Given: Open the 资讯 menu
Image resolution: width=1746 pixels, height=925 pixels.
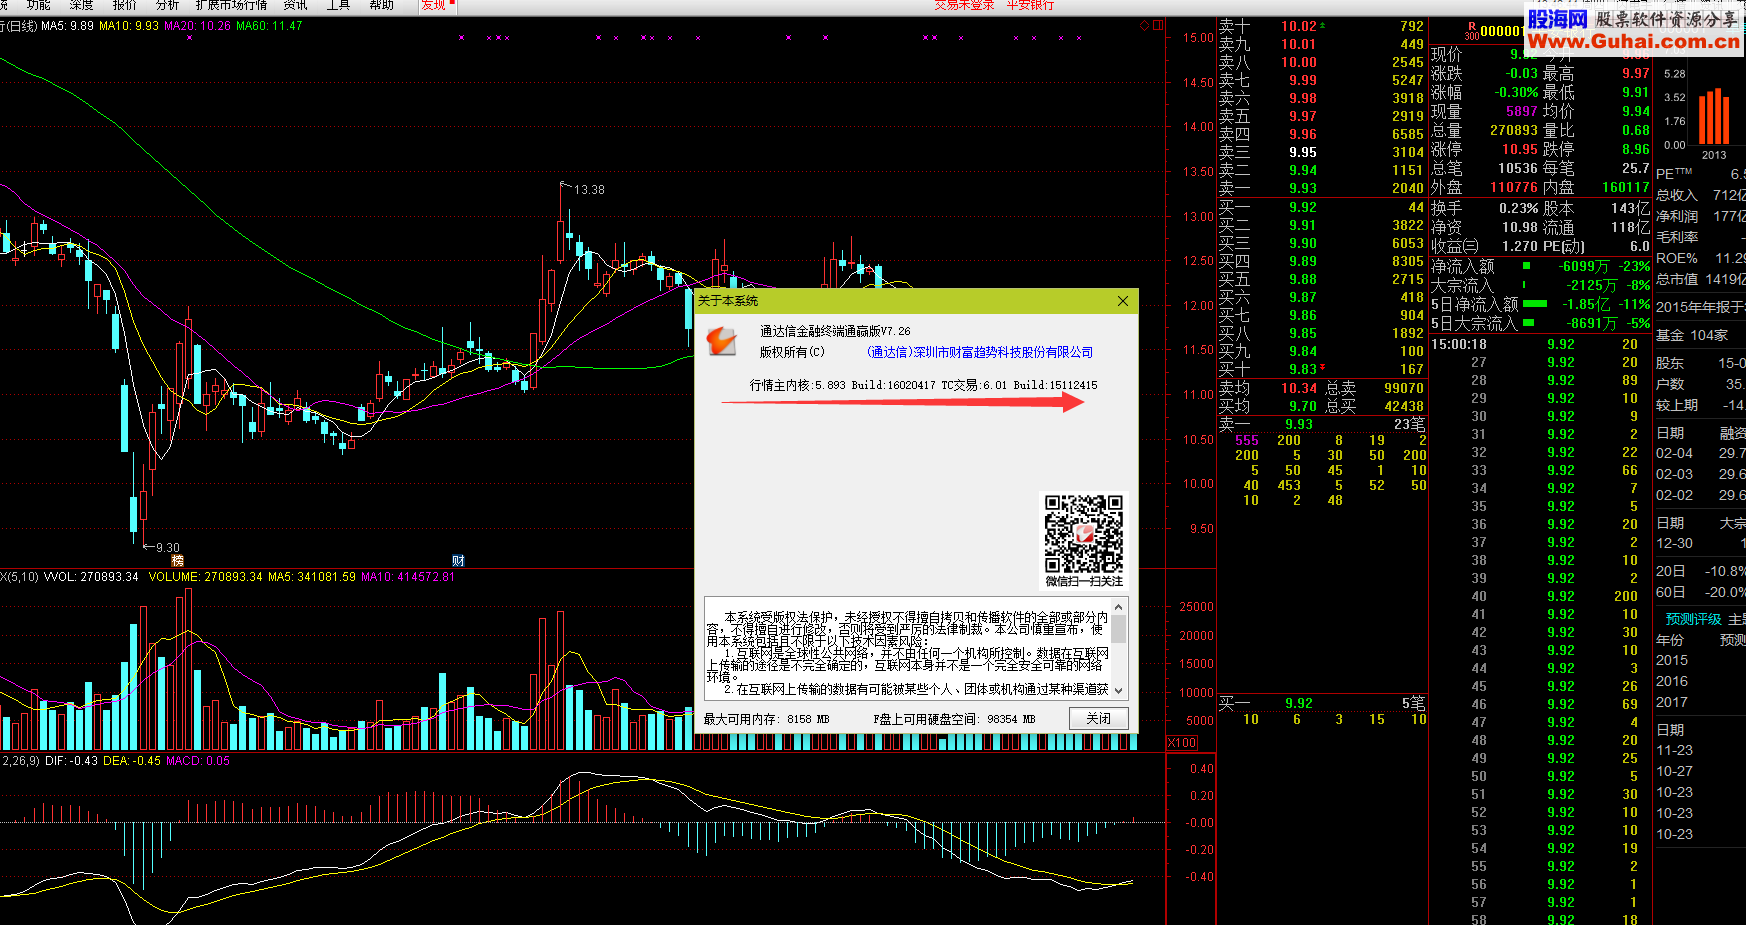Looking at the screenshot, I should pyautogui.click(x=295, y=5).
